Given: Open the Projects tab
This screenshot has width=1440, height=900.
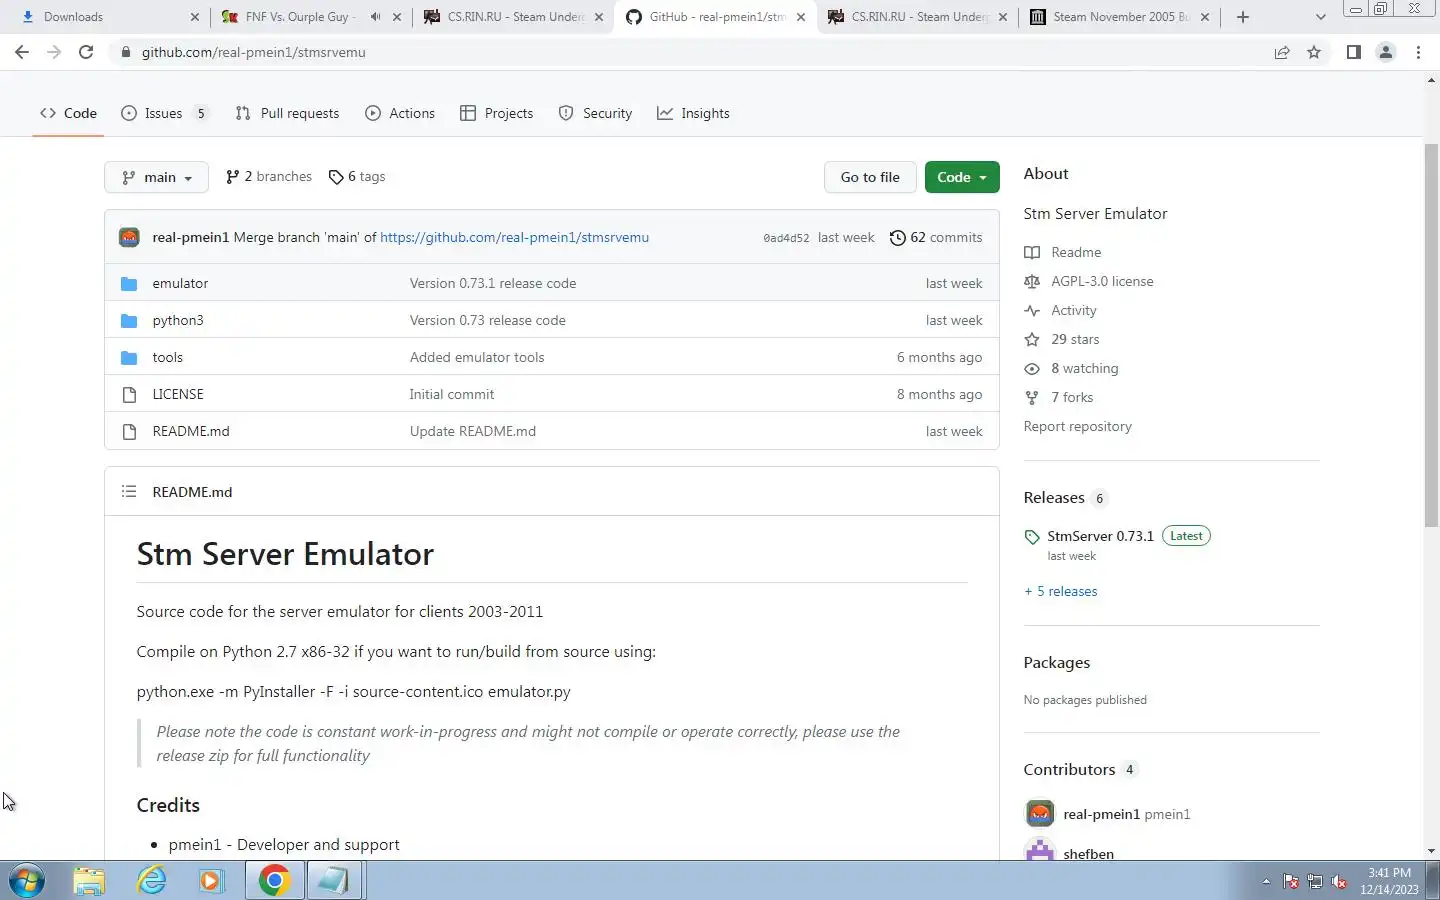Looking at the screenshot, I should click(x=496, y=113).
